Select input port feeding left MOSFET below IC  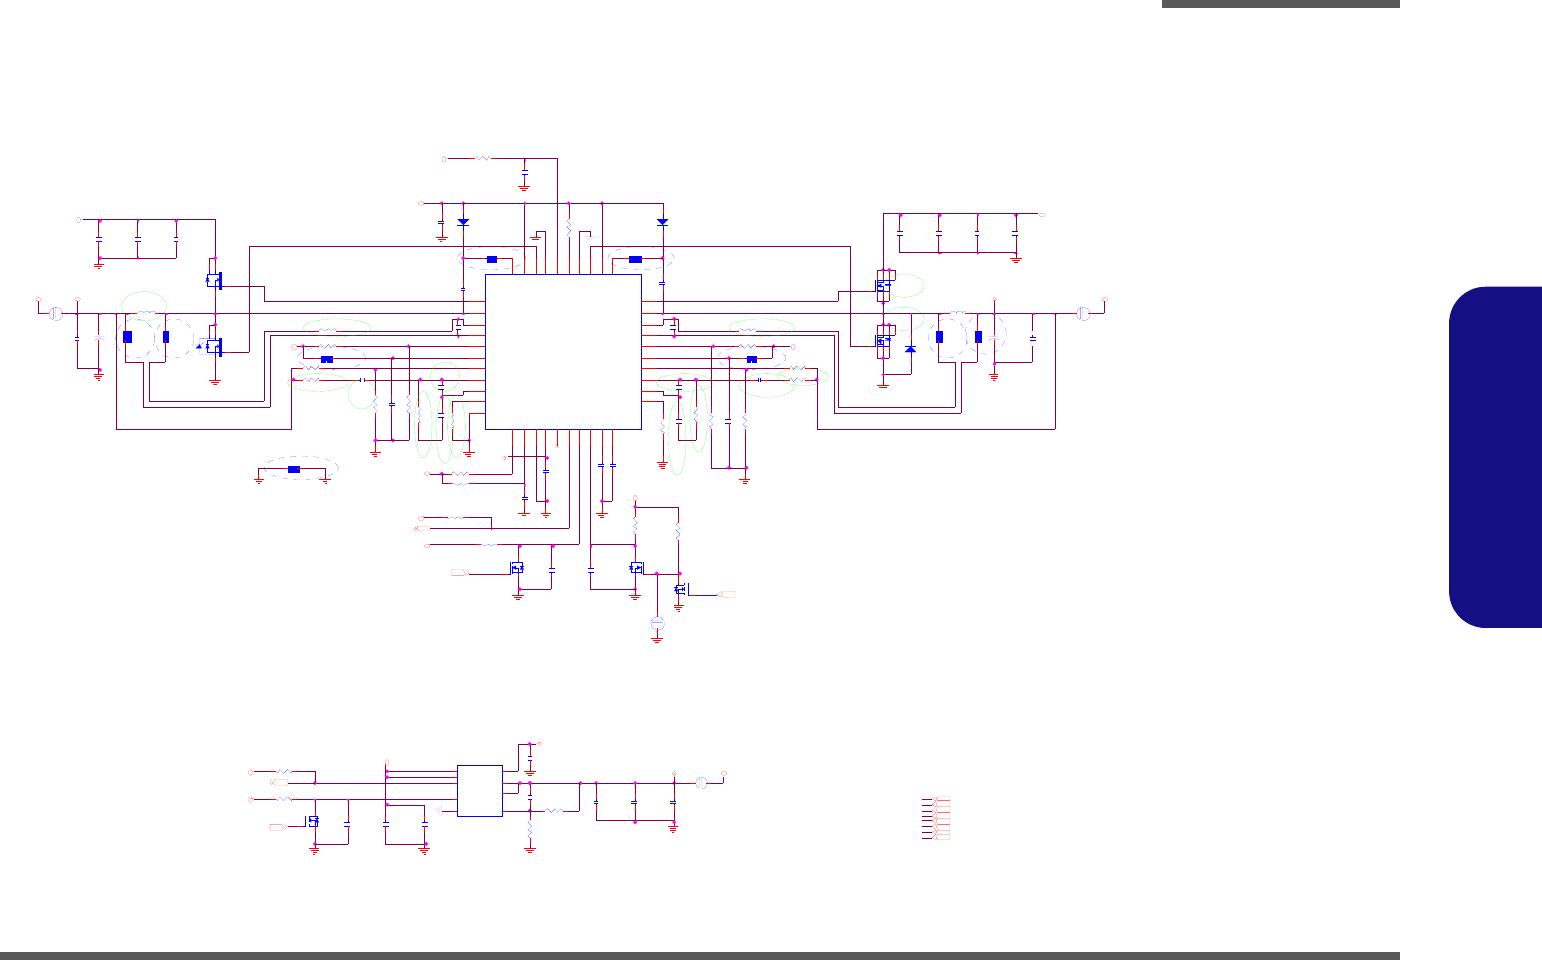point(459,573)
